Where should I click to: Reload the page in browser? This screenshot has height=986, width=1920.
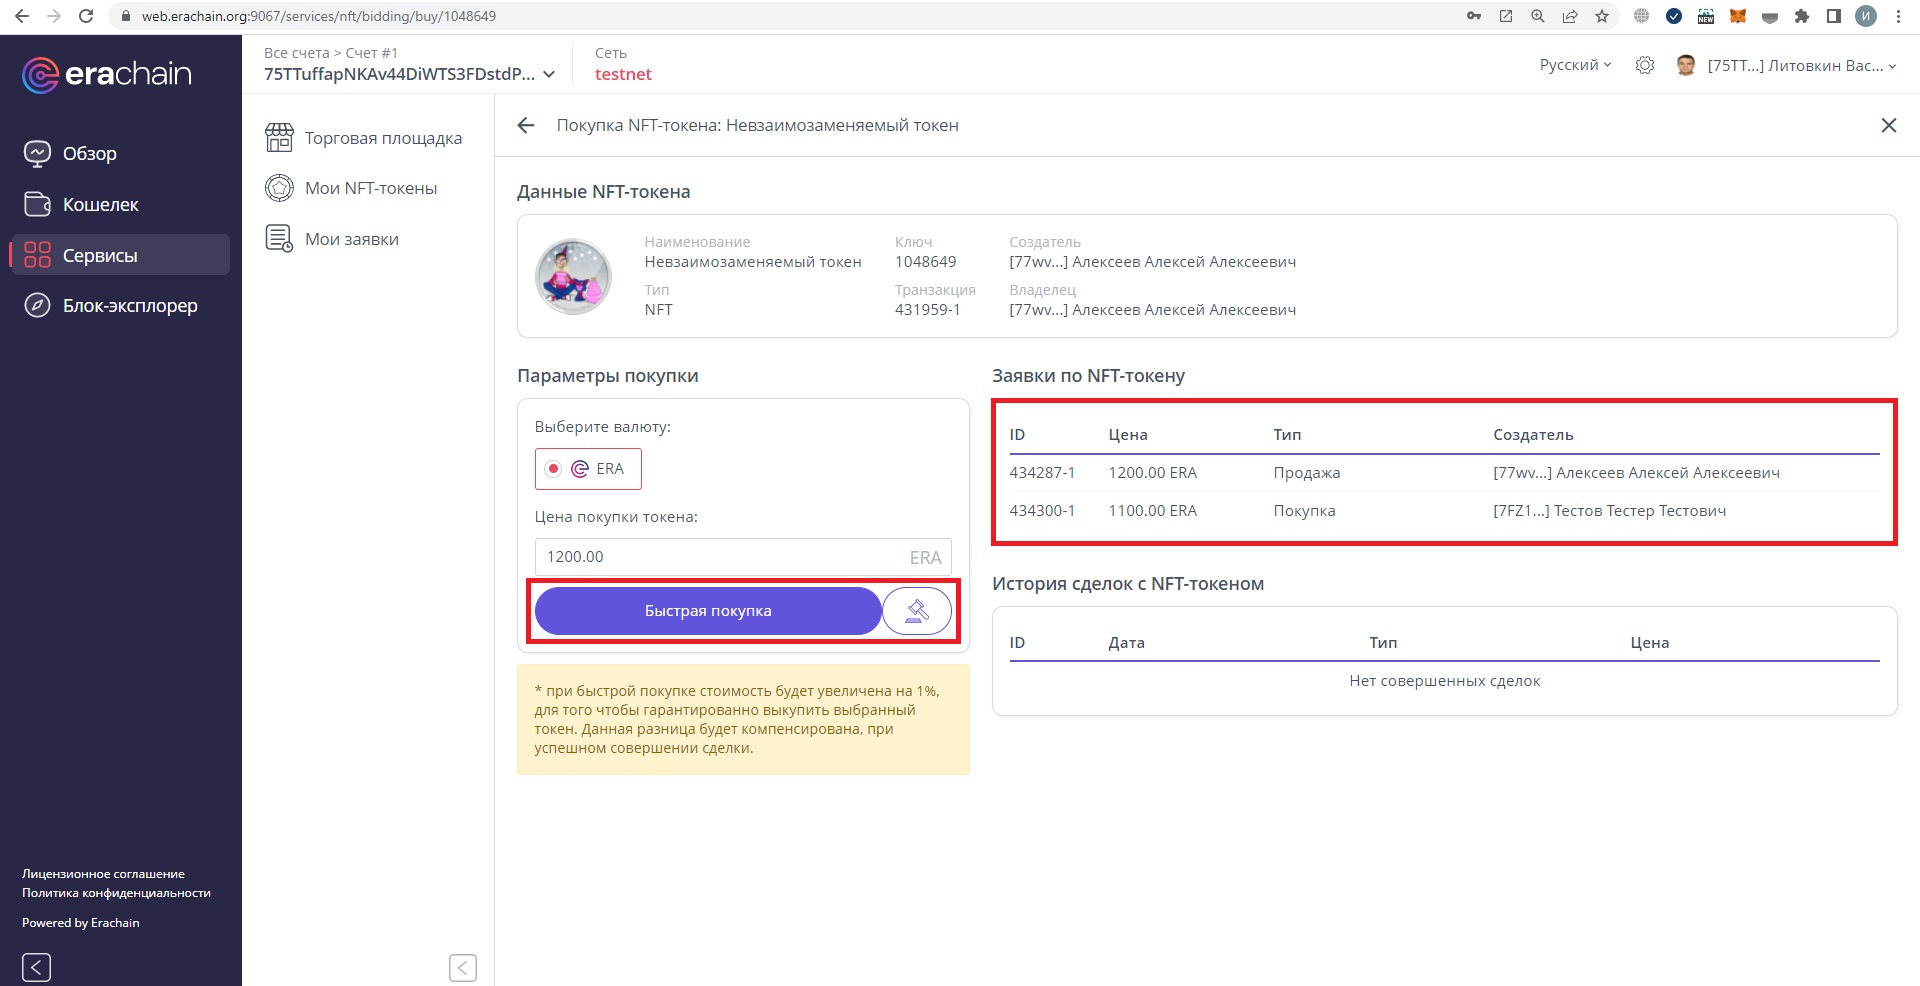pos(86,16)
